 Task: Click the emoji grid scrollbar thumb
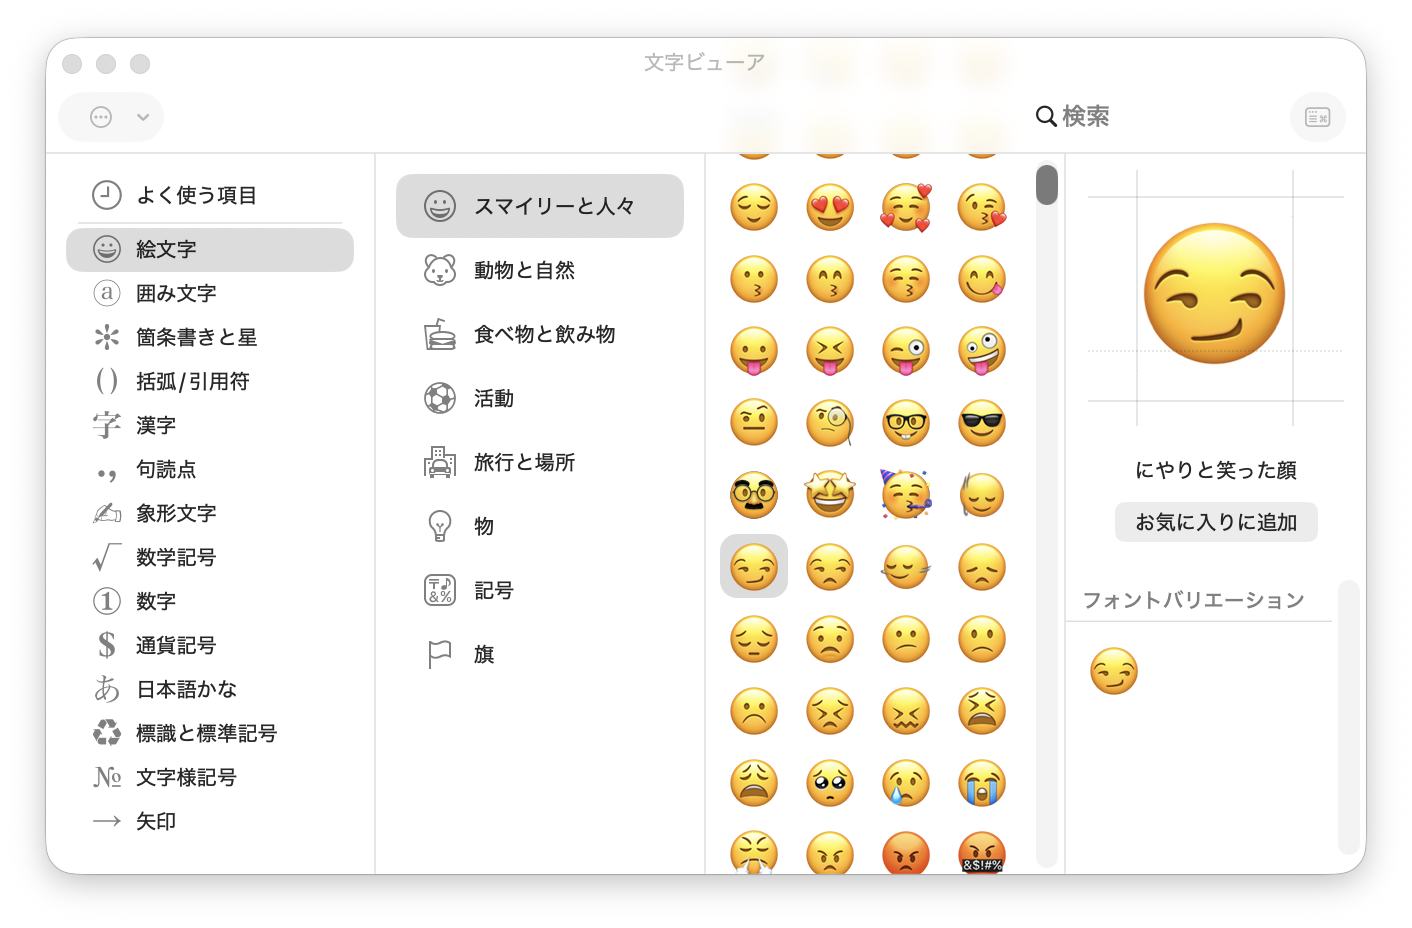[x=1047, y=185]
